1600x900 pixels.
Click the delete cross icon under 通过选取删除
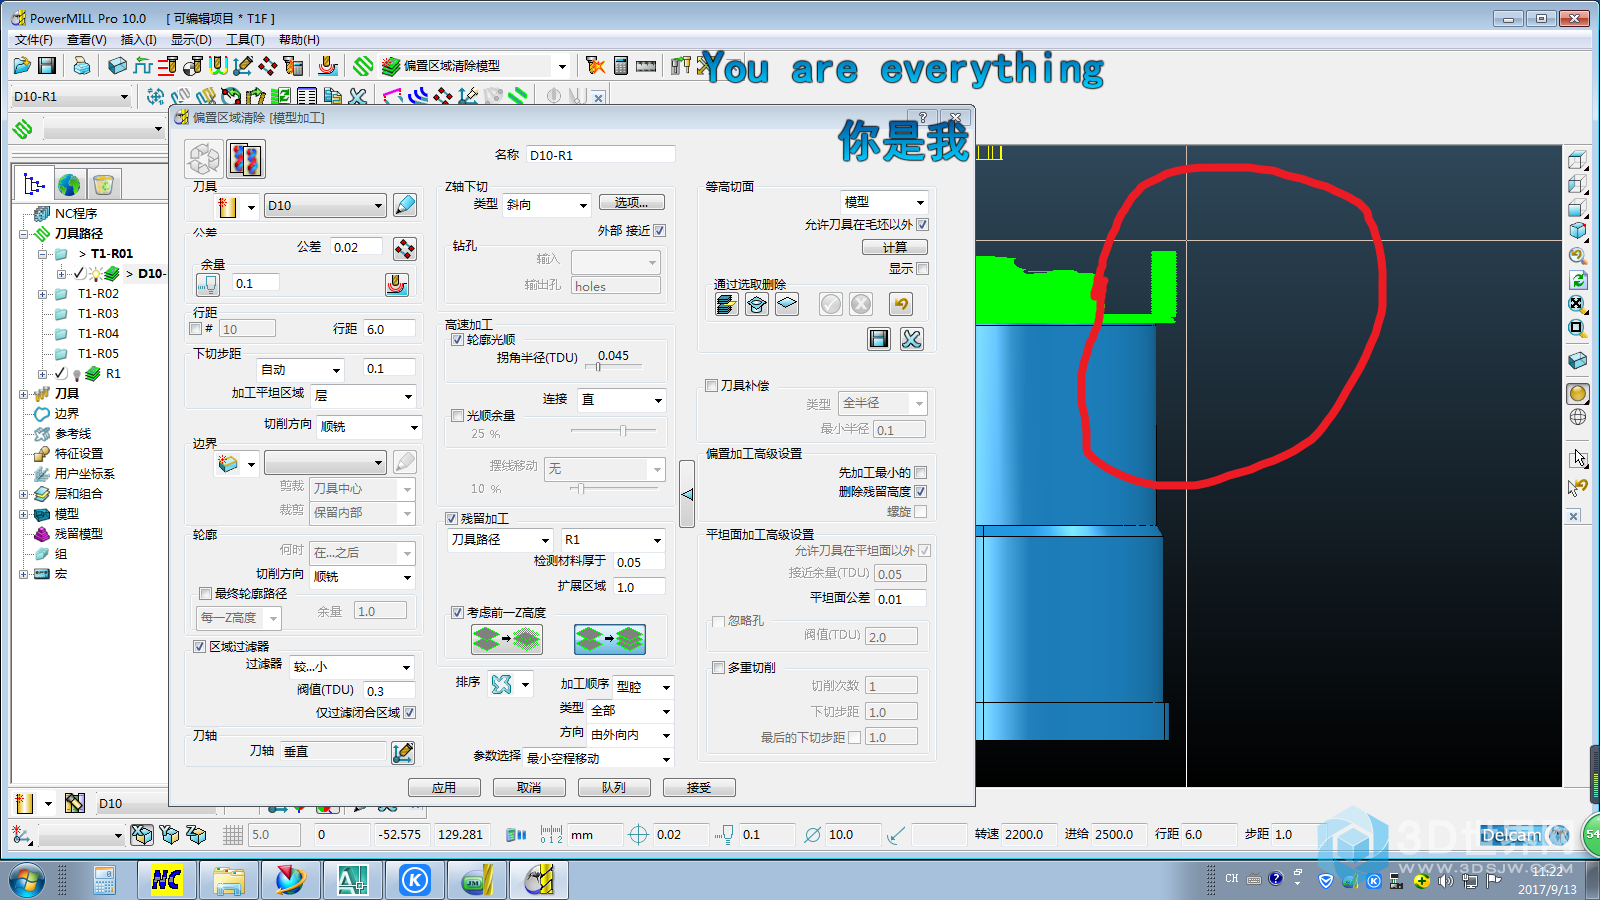[x=911, y=339]
